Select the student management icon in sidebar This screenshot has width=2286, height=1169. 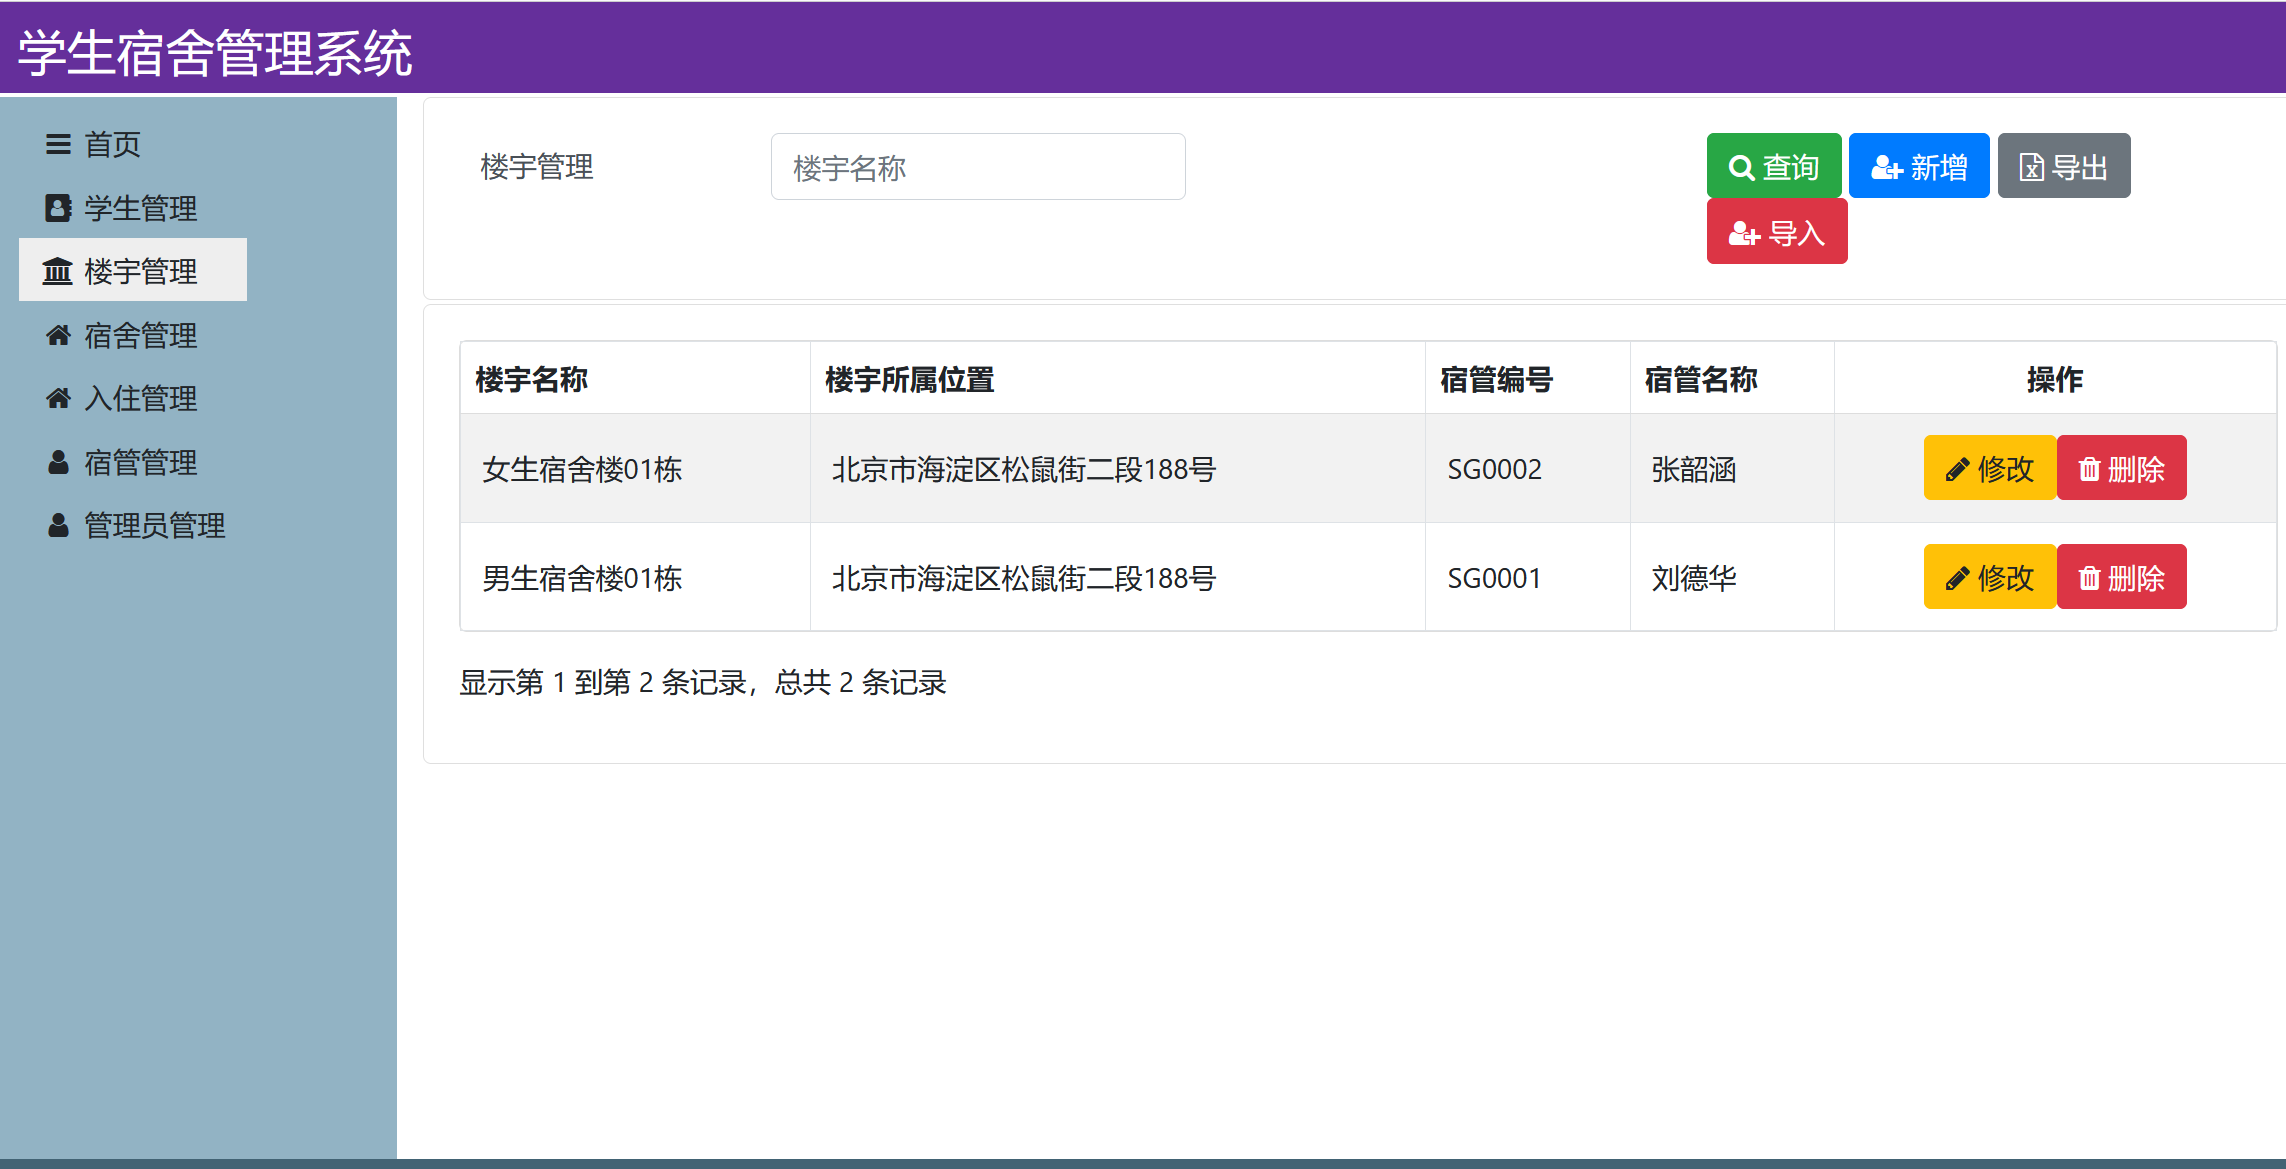57,208
